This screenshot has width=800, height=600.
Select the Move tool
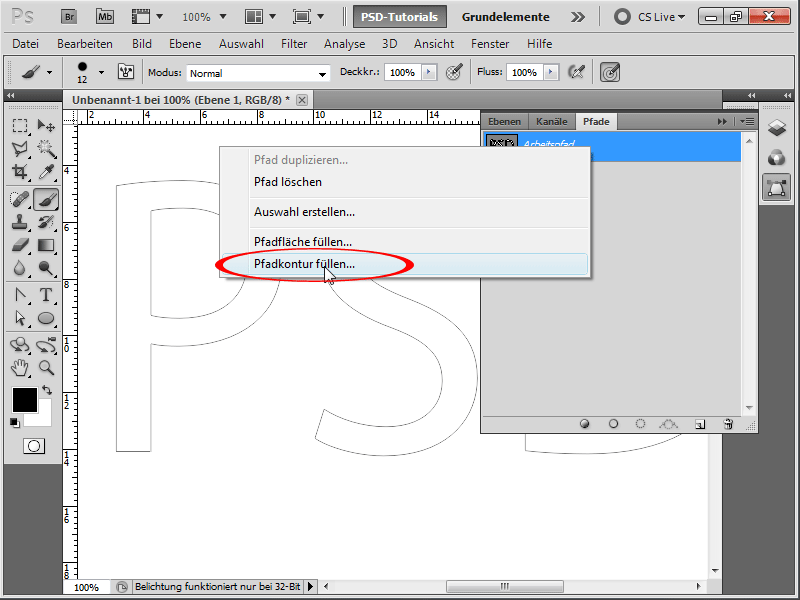pyautogui.click(x=46, y=126)
